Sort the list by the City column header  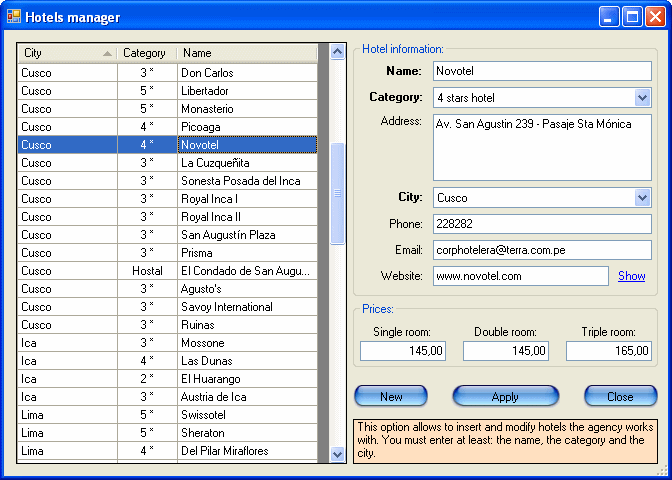click(67, 53)
